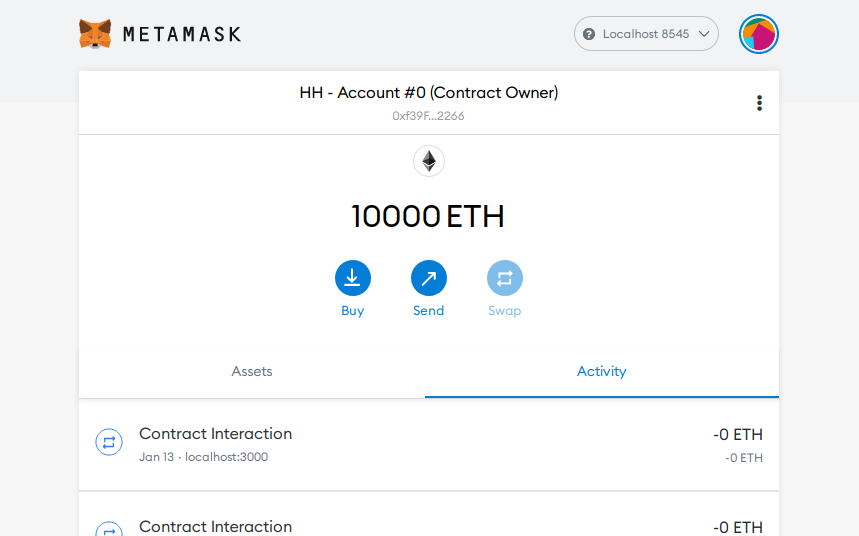This screenshot has width=859, height=536.
Task: Click the Buy download-arrow icon
Action: point(353,278)
